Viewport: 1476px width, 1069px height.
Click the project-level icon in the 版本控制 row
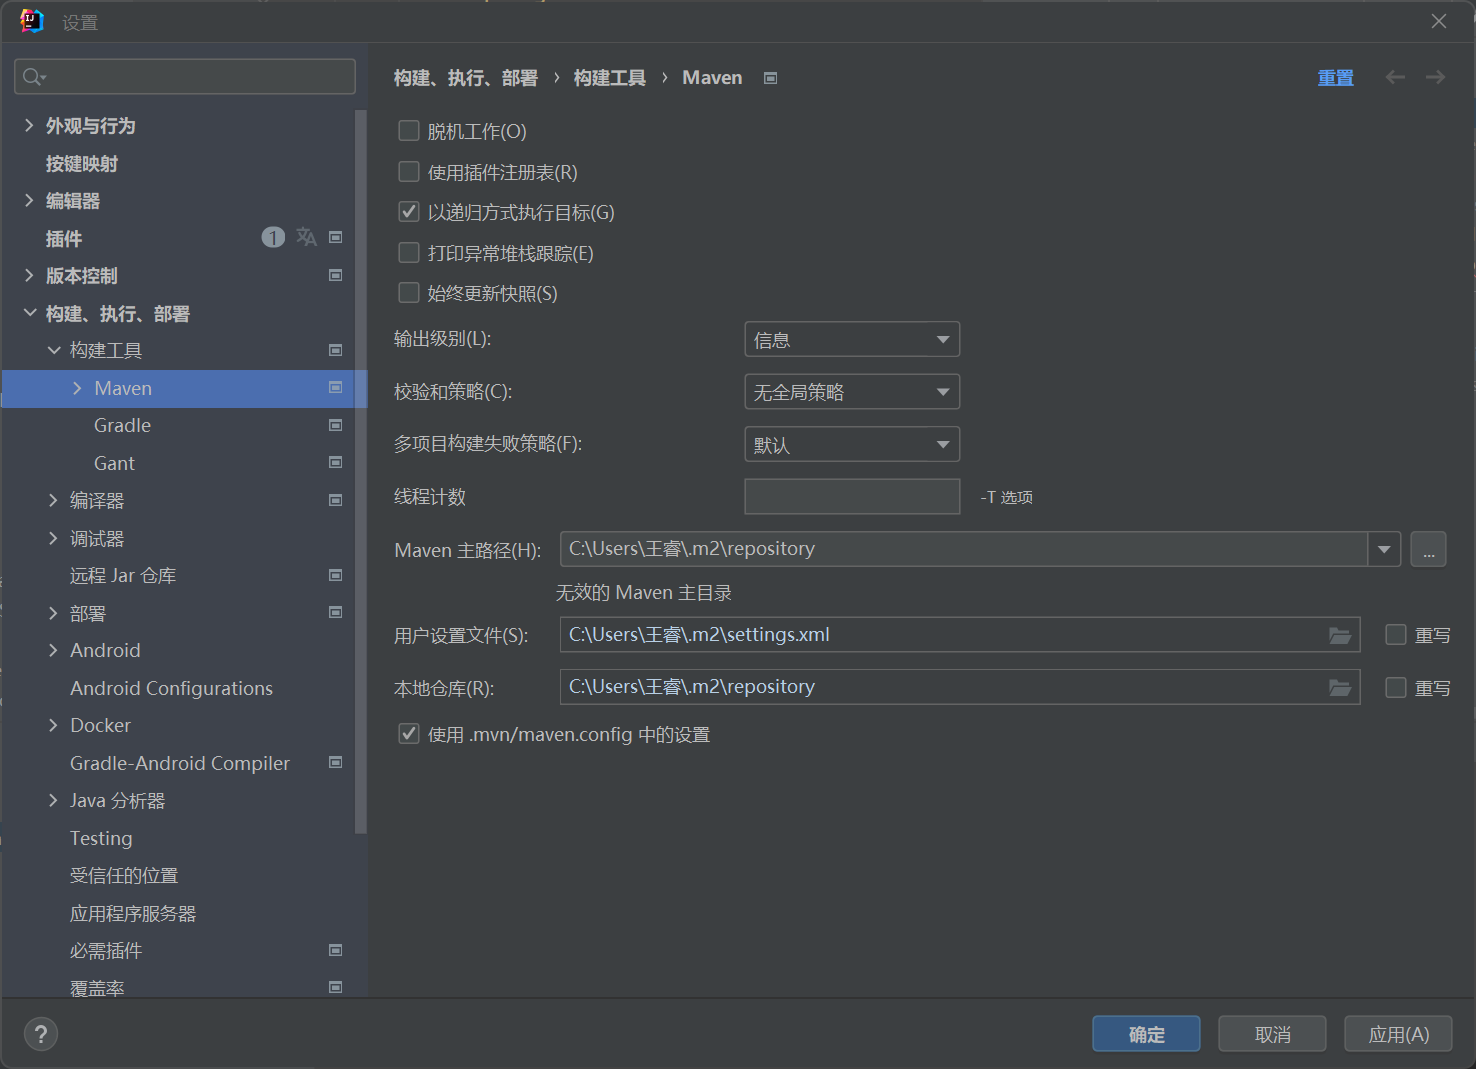coord(336,275)
